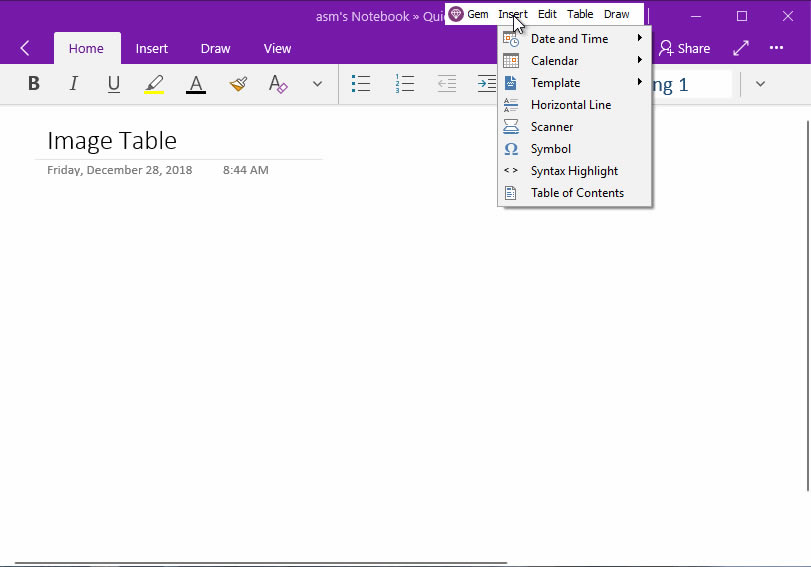Insert a numbered list
Viewport: 811px width, 567px height.
point(404,84)
